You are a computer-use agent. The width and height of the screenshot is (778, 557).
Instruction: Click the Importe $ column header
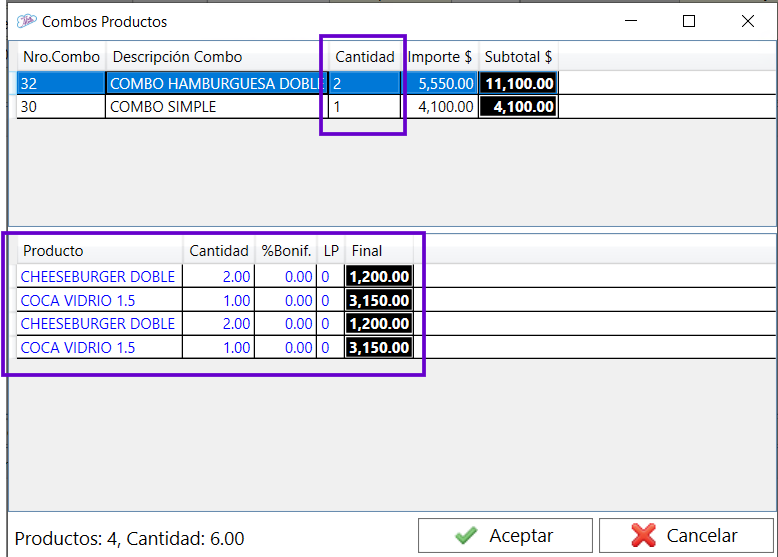[x=440, y=57]
